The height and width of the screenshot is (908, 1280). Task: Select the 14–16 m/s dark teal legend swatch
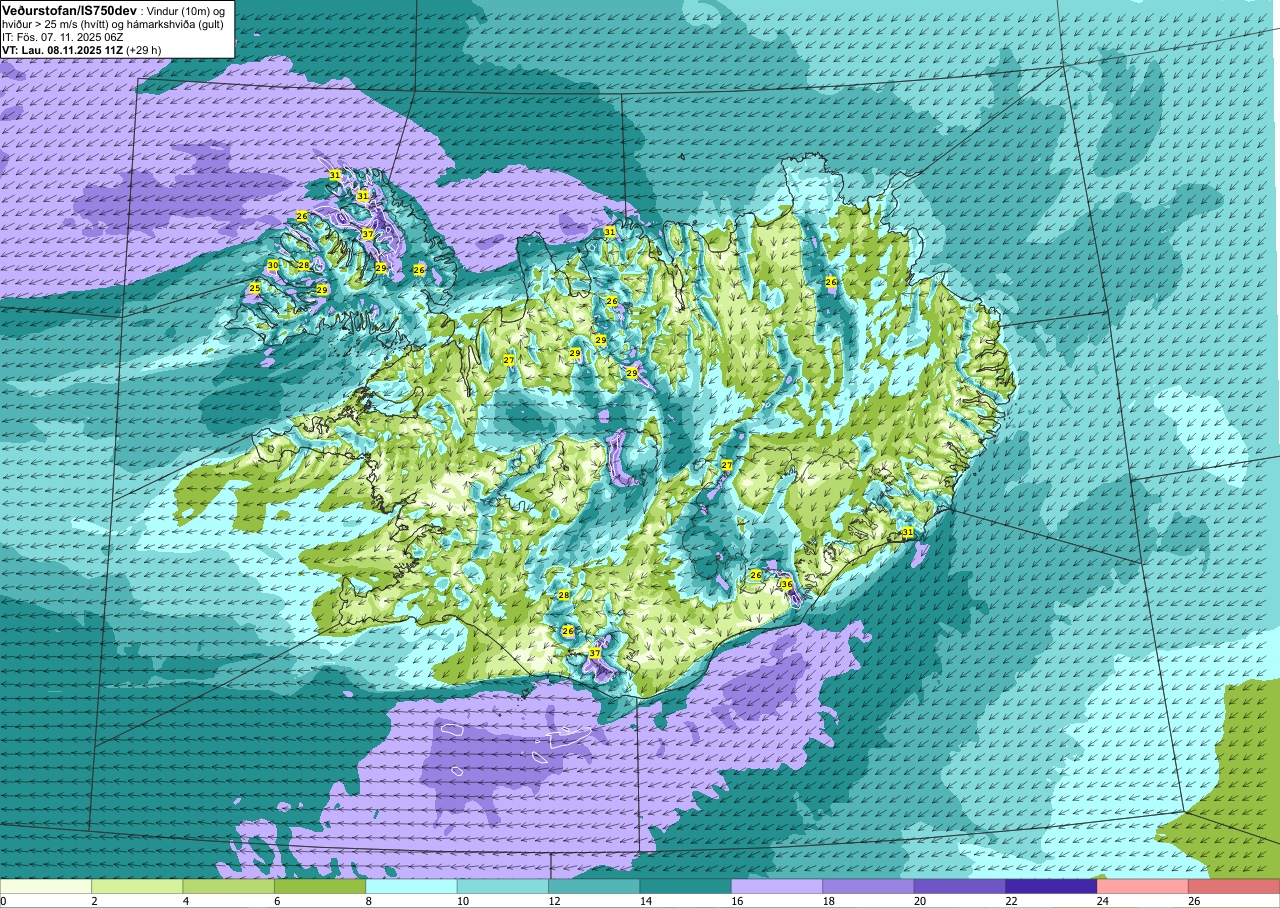pyautogui.click(x=685, y=886)
